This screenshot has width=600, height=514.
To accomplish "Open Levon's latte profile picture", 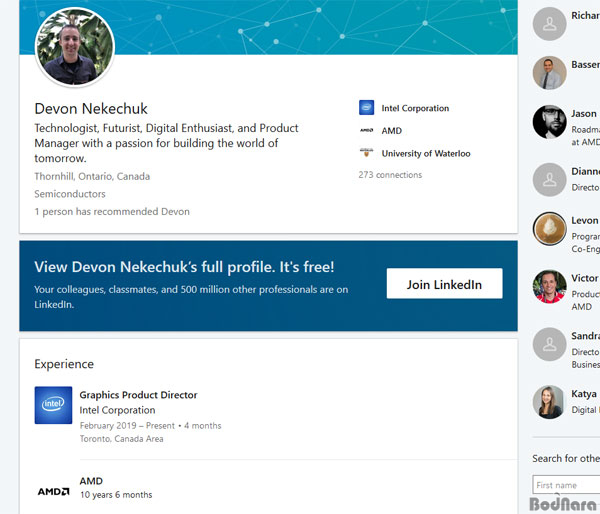I will coord(549,228).
